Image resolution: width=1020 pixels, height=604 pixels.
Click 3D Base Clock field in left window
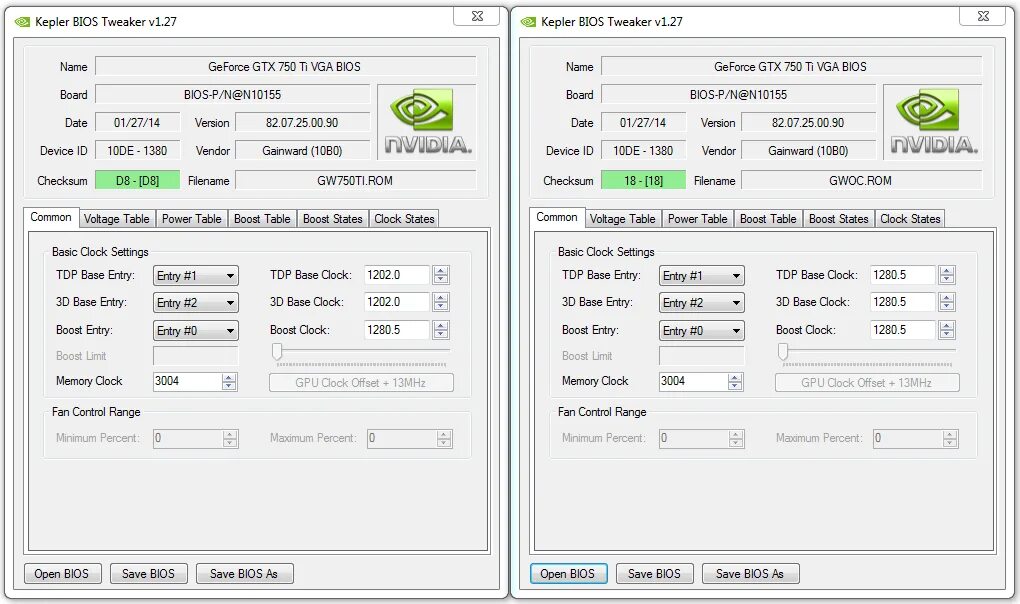[x=397, y=302]
